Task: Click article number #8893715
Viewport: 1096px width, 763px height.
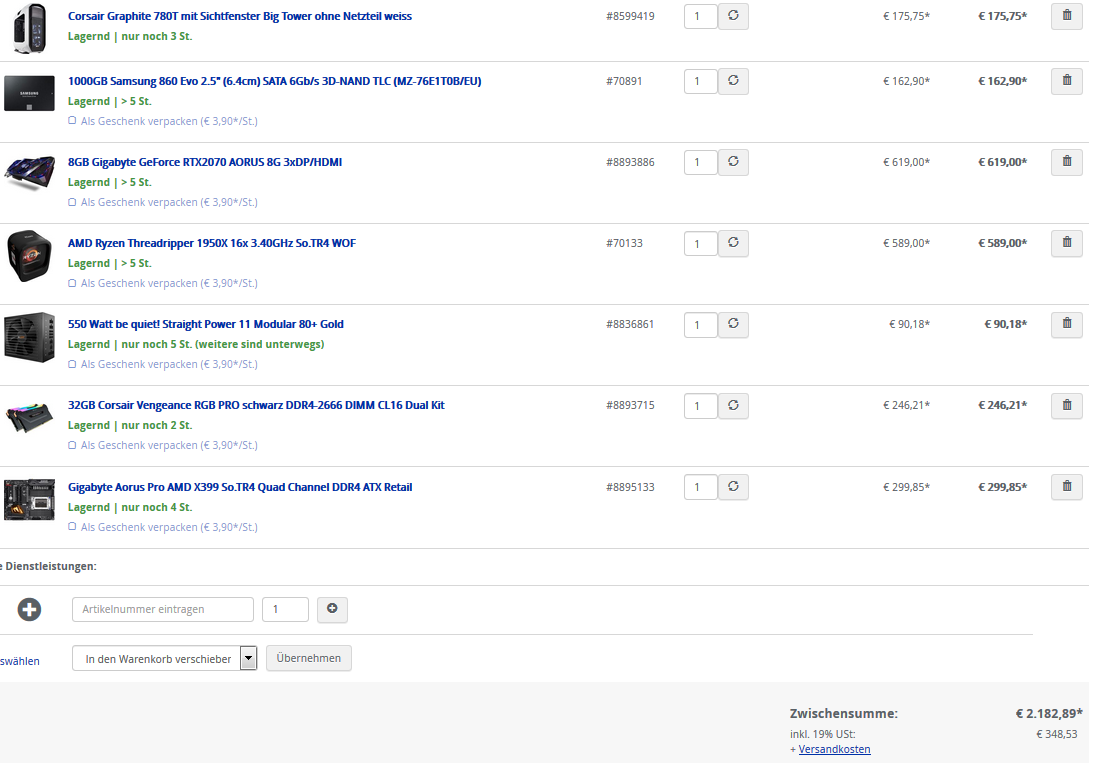Action: click(630, 405)
